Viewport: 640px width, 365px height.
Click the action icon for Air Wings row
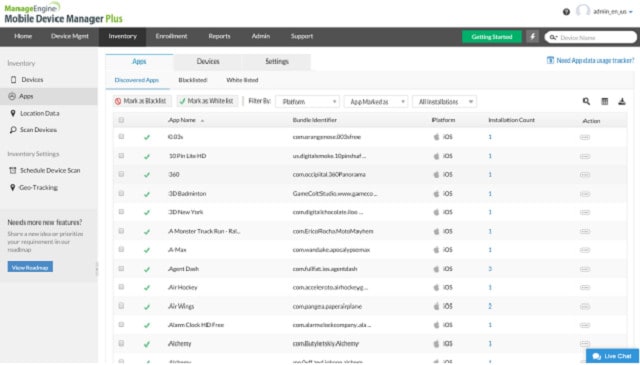585,307
